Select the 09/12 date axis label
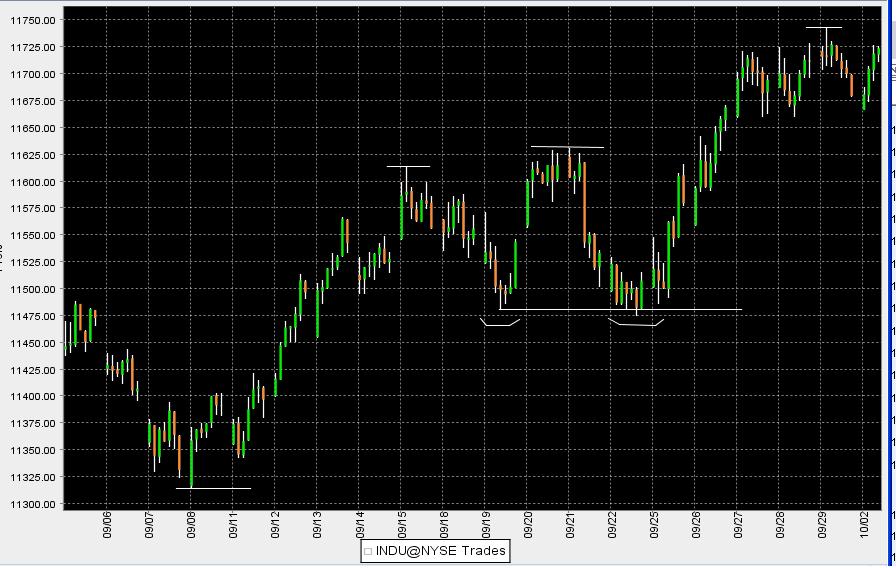896x568 pixels. (x=275, y=526)
